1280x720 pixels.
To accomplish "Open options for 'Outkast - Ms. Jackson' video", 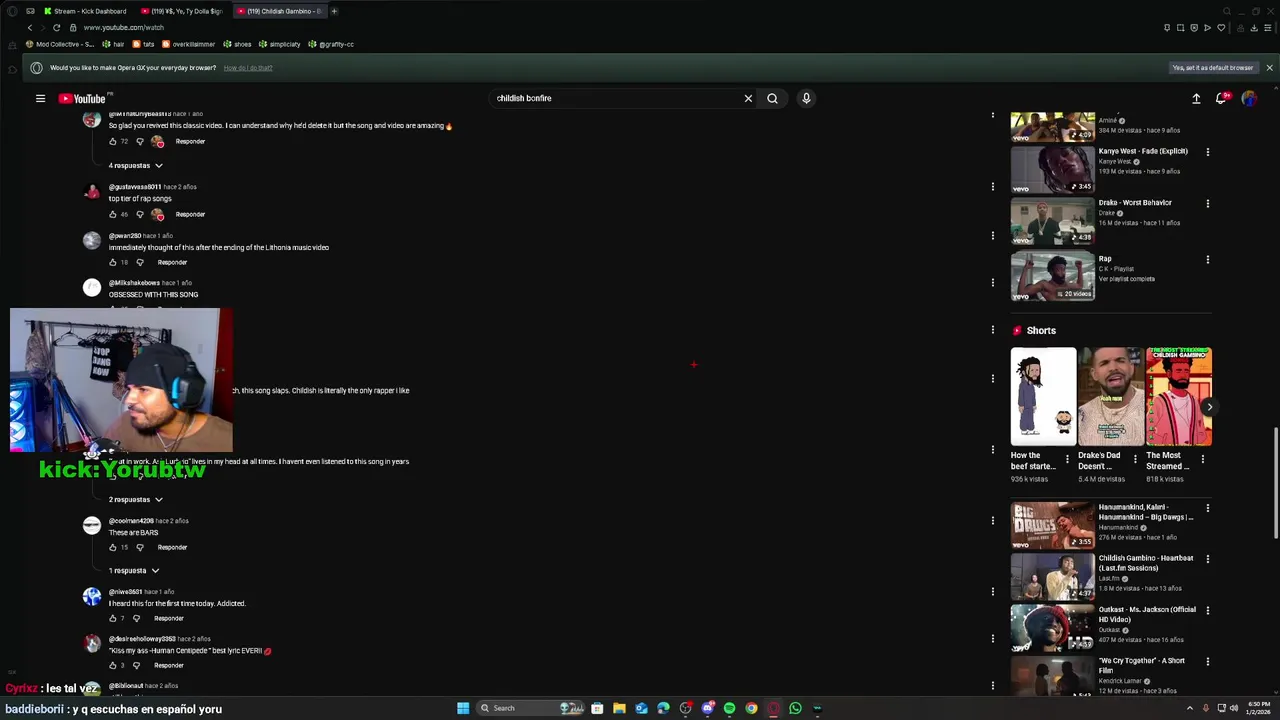I will pos(1207,610).
